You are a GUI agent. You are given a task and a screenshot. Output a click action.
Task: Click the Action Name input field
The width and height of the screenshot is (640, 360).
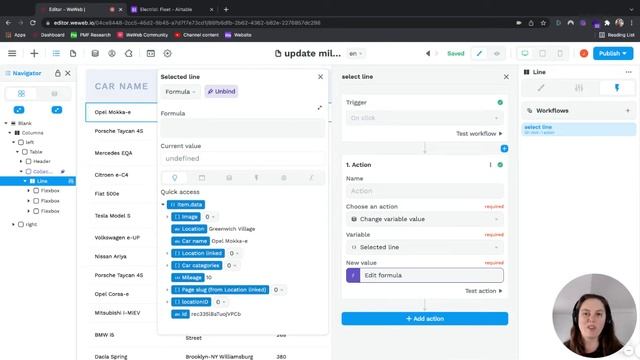424,191
